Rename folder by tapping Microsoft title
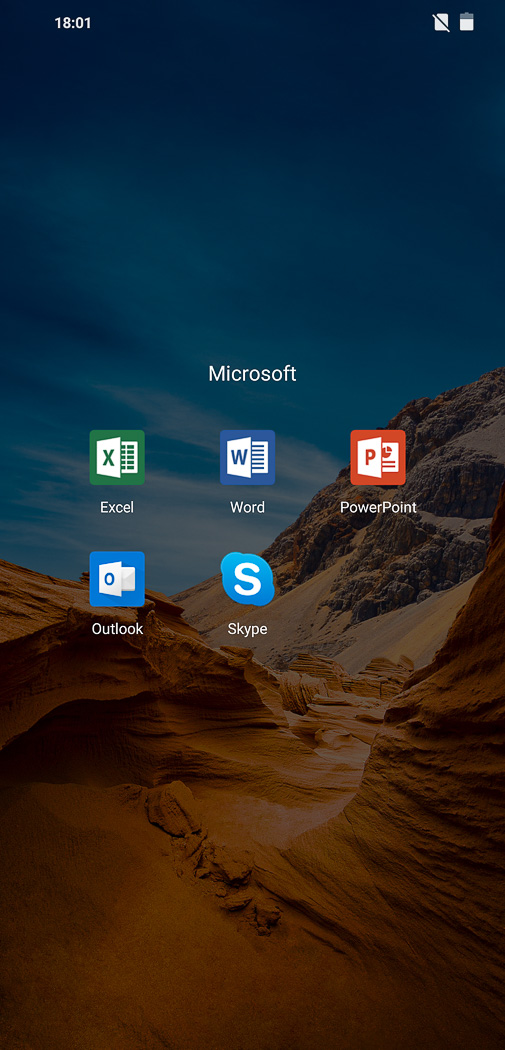Screen dimensions: 505x1050 (x=252, y=374)
